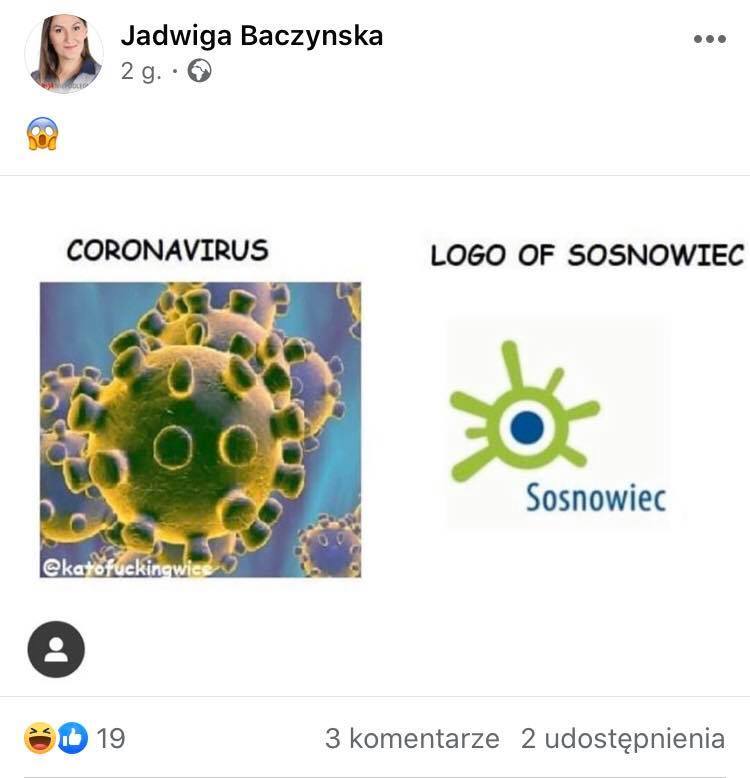Open the Jadwiga Baczynska profile name link
Image resolution: width=750 pixels, height=778 pixels.
(252, 36)
